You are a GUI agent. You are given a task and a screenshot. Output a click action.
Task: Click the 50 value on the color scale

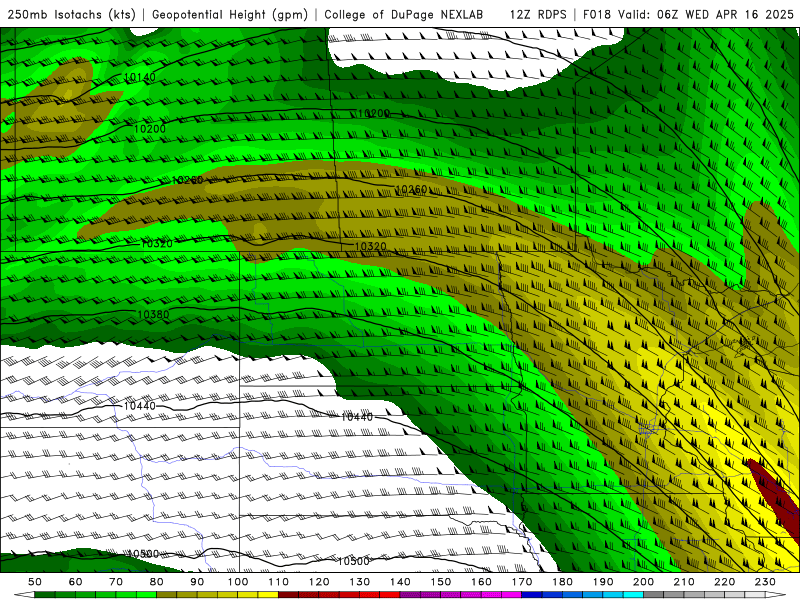pyautogui.click(x=35, y=582)
